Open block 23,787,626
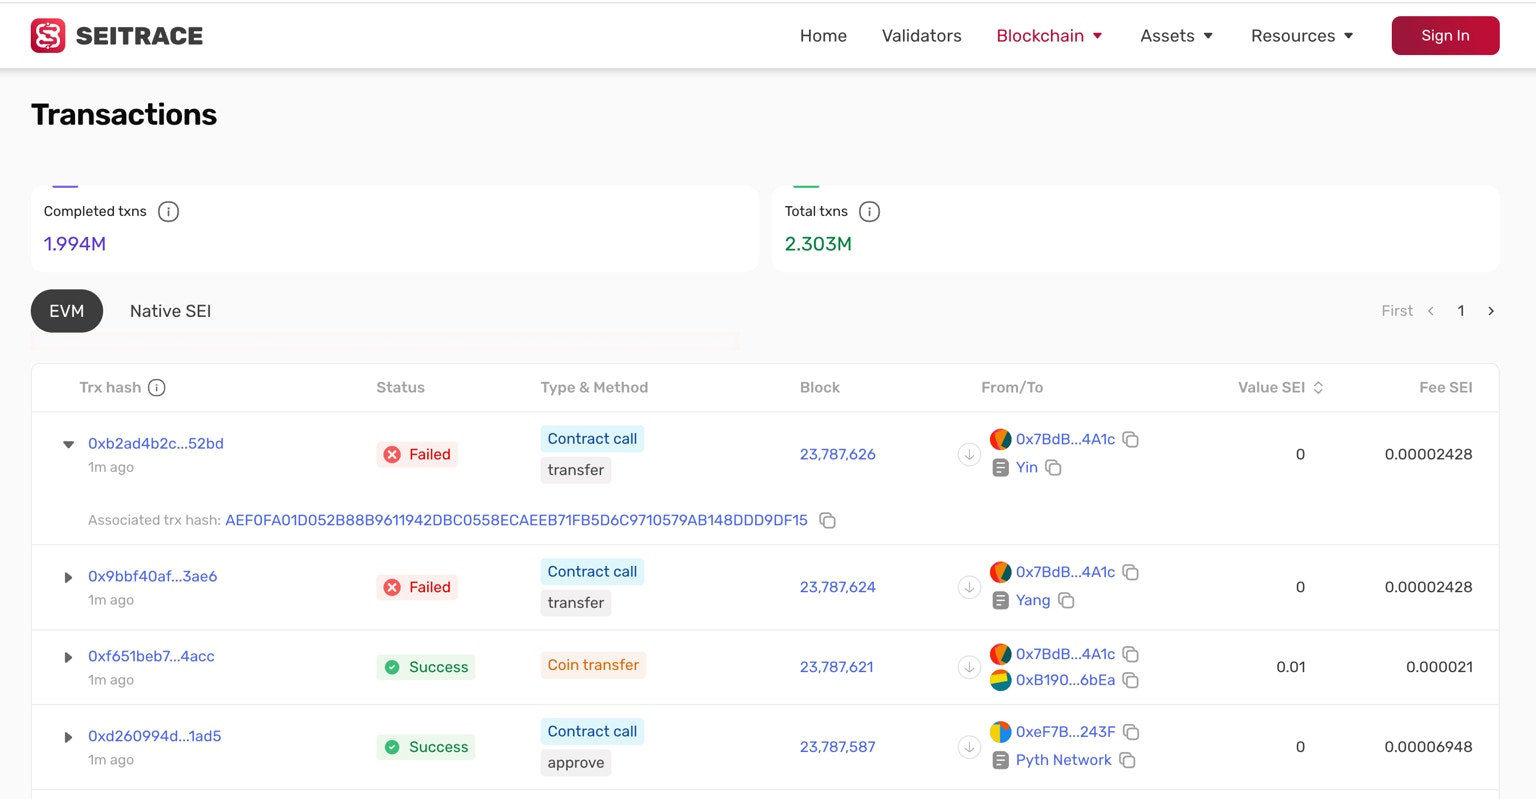The image size is (1536, 799). click(838, 455)
